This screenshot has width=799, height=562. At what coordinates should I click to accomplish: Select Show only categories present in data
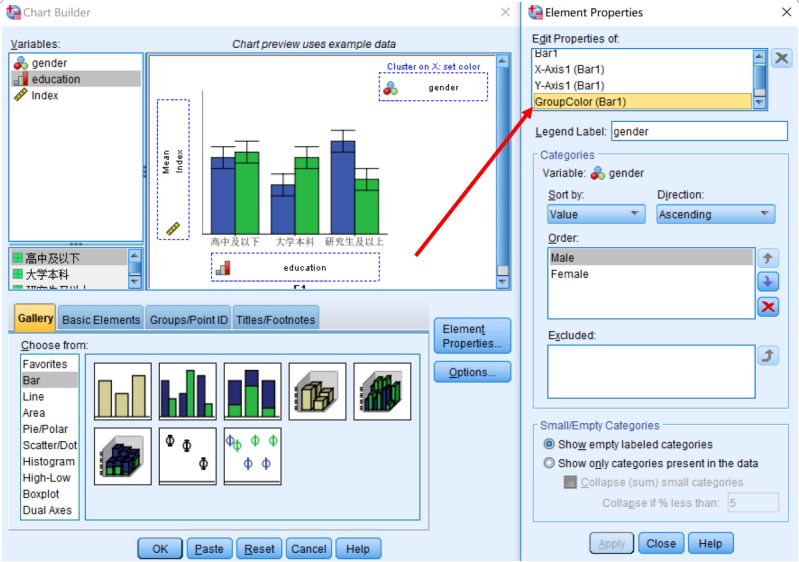point(549,463)
